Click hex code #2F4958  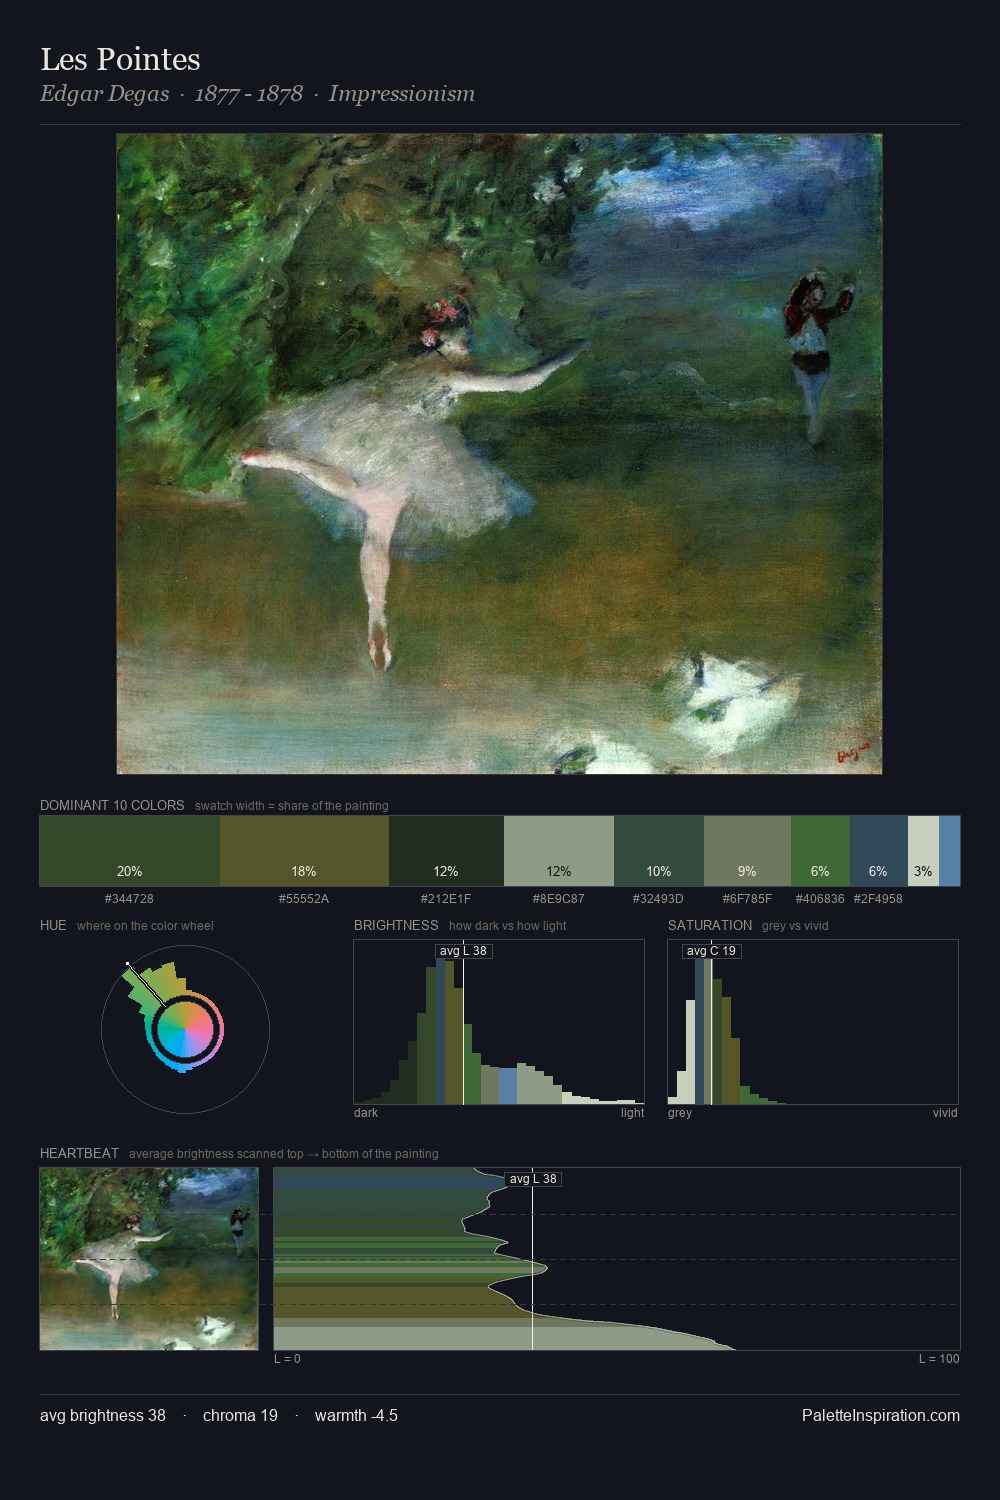pyautogui.click(x=878, y=899)
